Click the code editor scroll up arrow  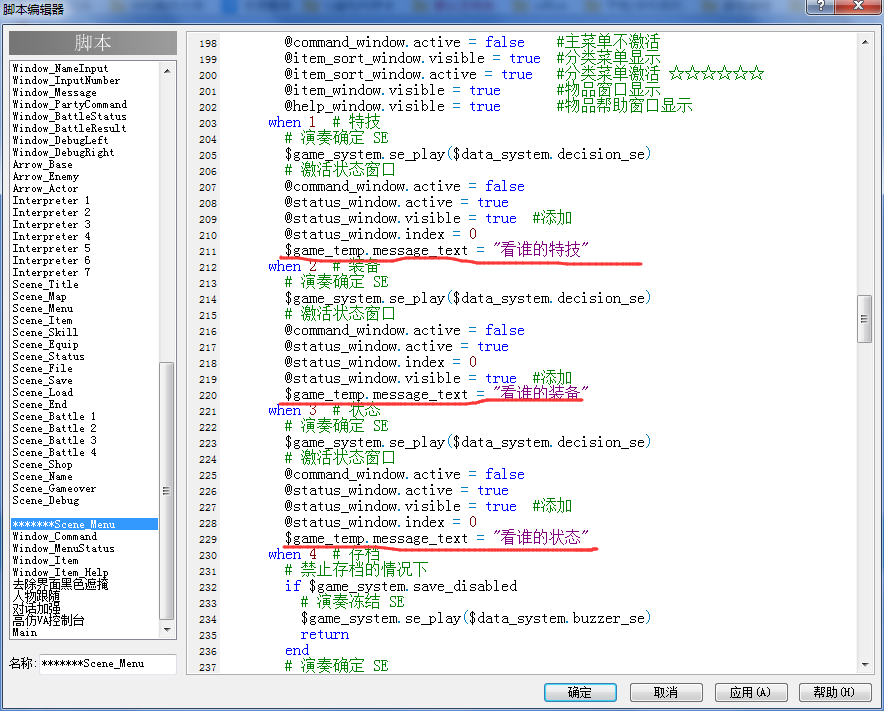point(865,42)
